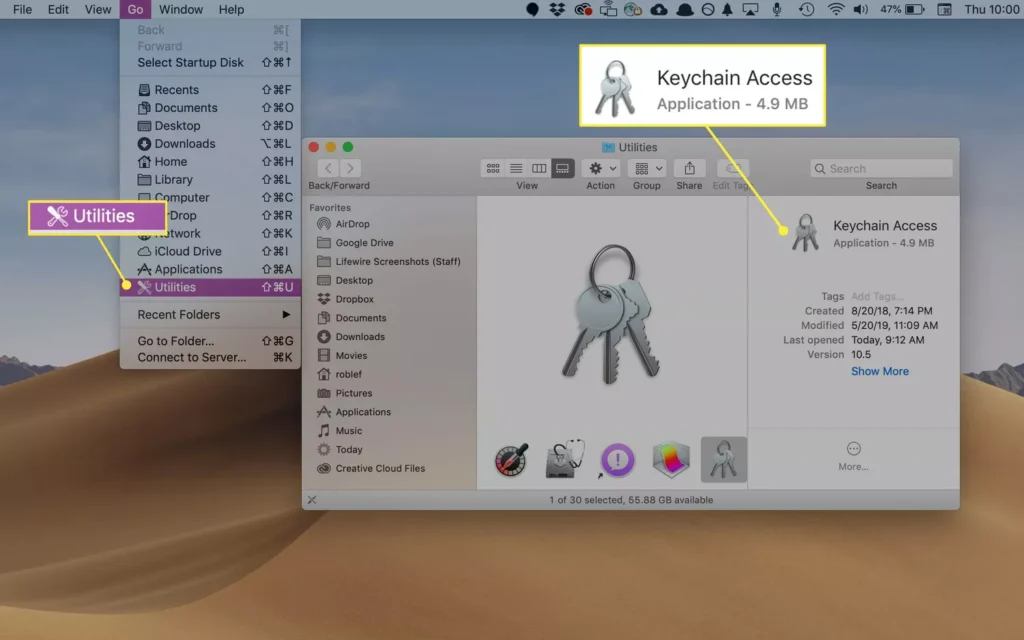Viewport: 1024px width, 640px height.
Task: Open the Action gear dropdown
Action: tap(600, 168)
